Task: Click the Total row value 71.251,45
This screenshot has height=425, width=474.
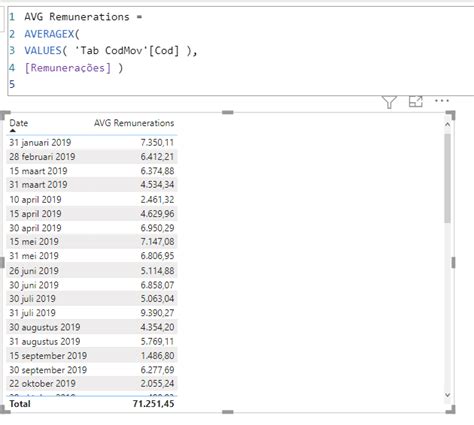Action: 153,404
